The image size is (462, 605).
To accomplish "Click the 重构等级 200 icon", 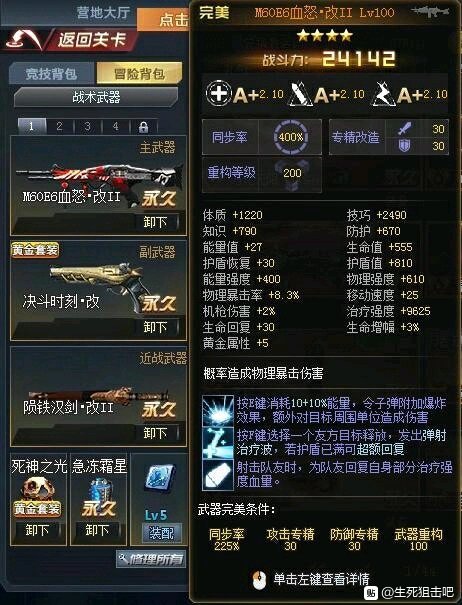I will 292,174.
